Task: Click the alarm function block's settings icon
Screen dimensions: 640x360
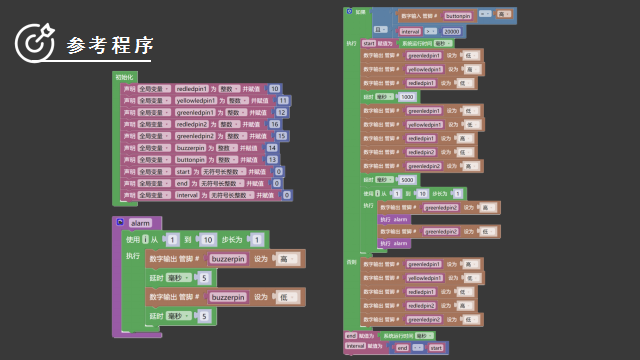Action: coord(120,222)
